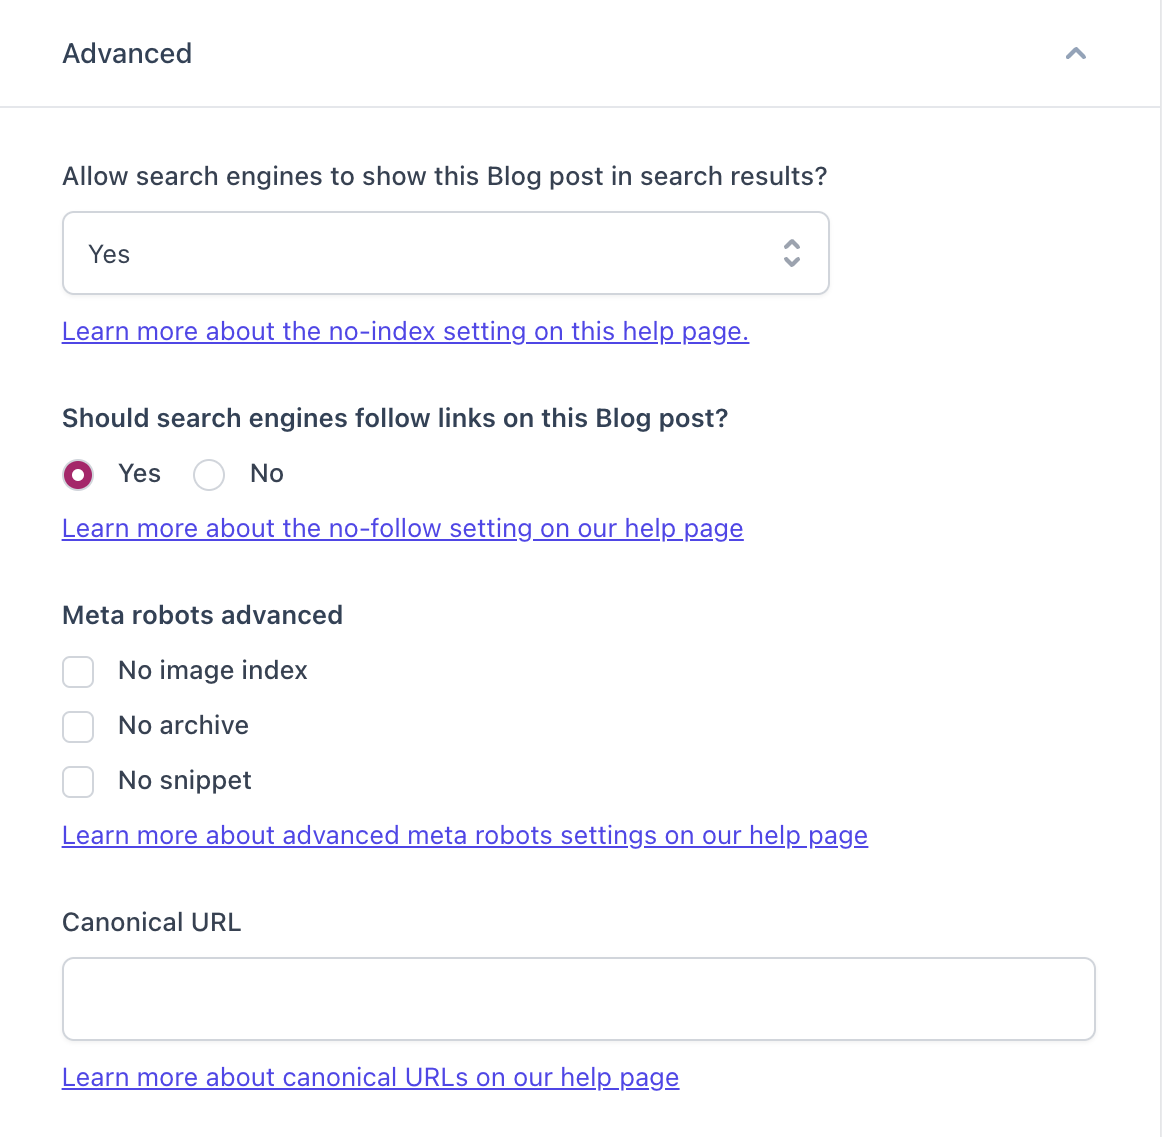Click the up-down arrows in the Yes select box
This screenshot has width=1162, height=1137.
pyautogui.click(x=792, y=254)
